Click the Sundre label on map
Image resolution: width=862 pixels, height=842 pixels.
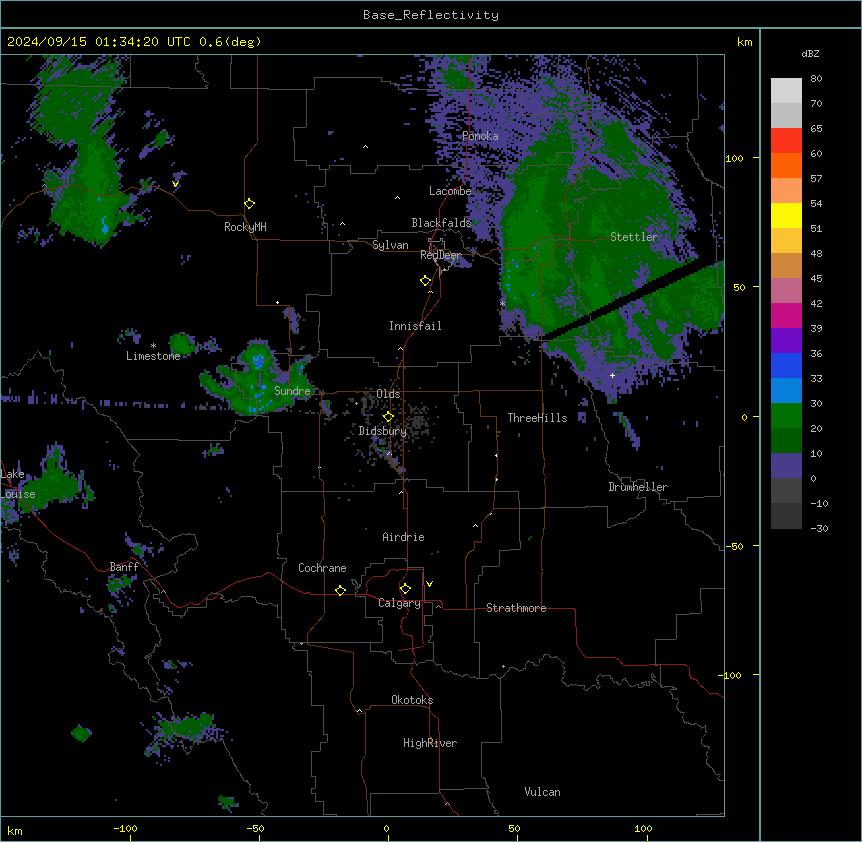292,391
